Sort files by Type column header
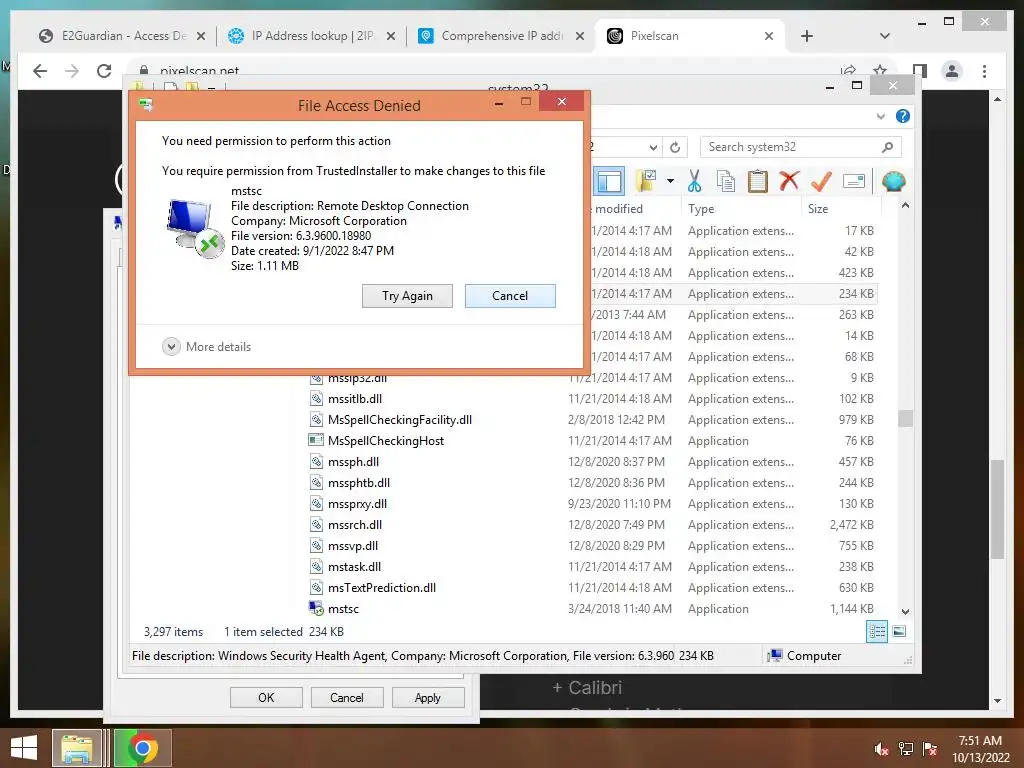The width and height of the screenshot is (1024, 768). 741,208
